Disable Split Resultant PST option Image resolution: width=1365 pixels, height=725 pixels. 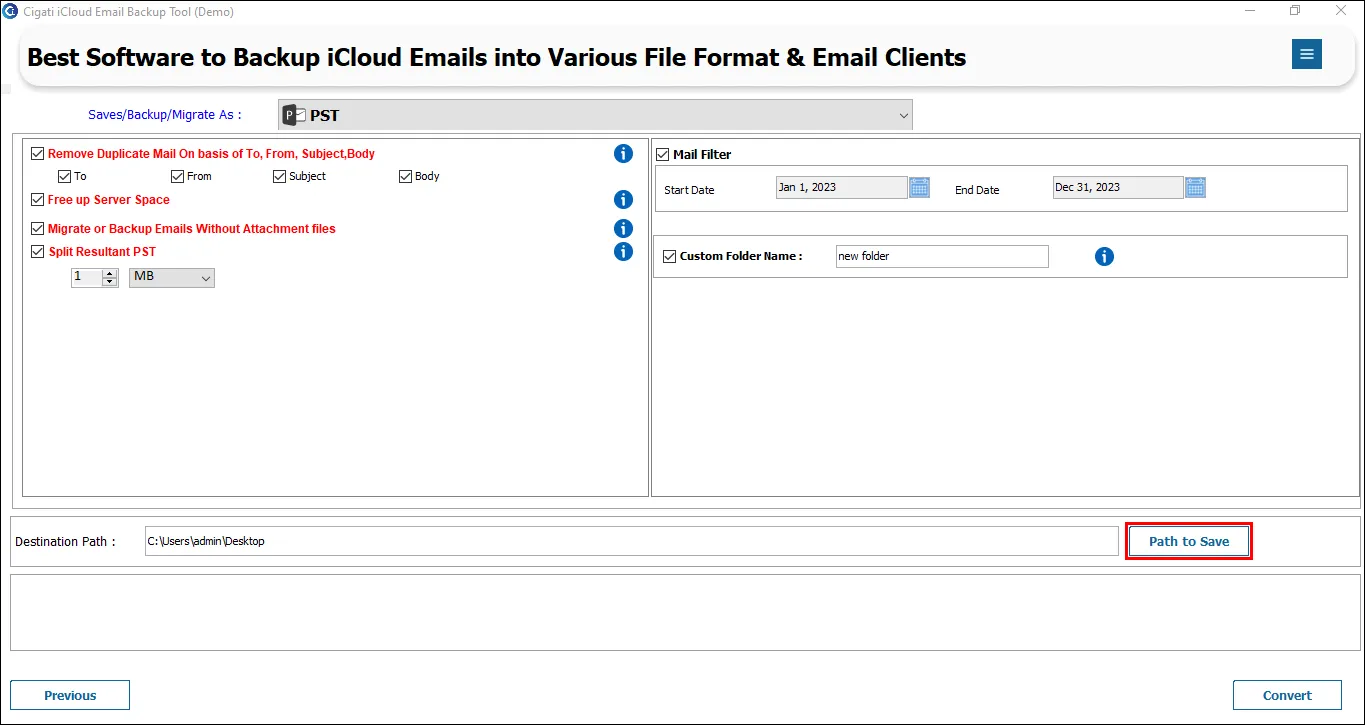click(x=38, y=252)
